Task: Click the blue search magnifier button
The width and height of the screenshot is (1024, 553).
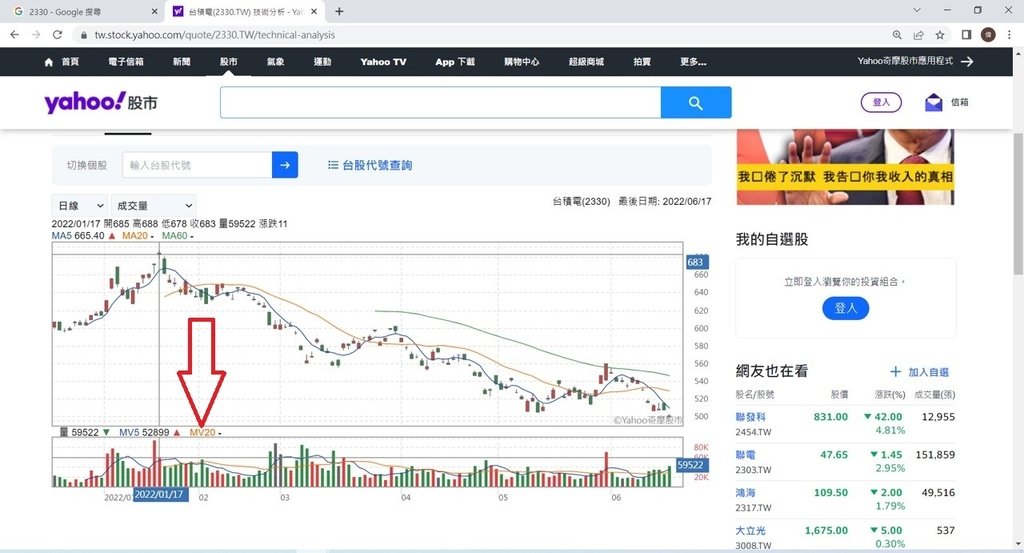Action: click(696, 103)
